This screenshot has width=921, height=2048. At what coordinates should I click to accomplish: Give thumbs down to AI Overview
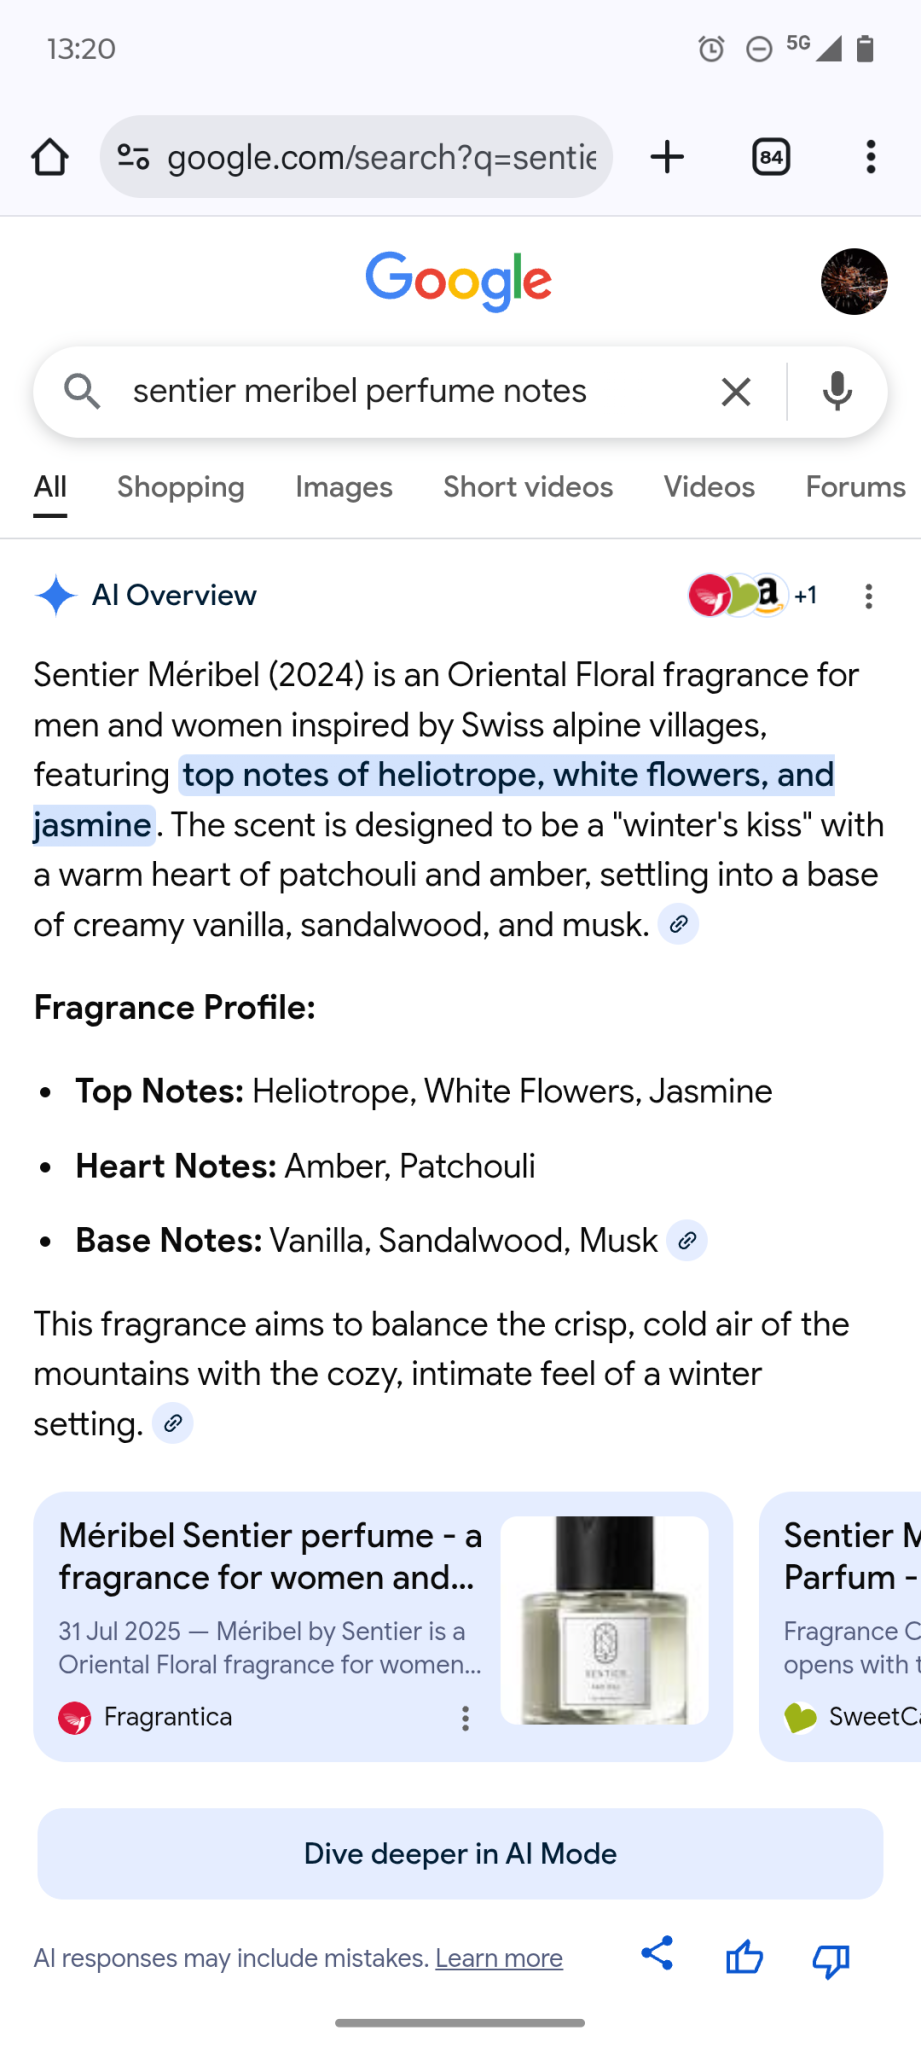click(x=831, y=1960)
